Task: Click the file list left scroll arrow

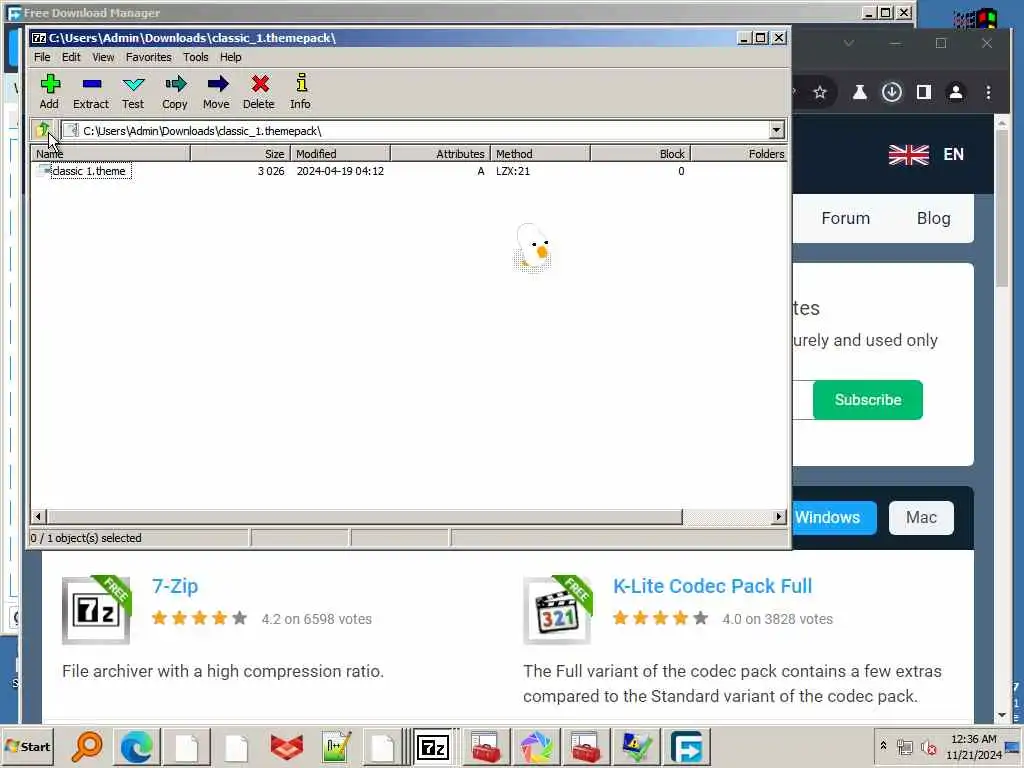Action: (38, 517)
